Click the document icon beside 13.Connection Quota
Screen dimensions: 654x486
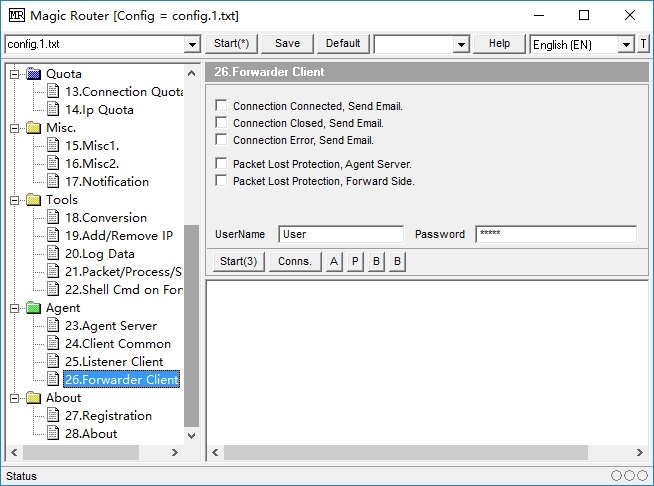[53, 91]
